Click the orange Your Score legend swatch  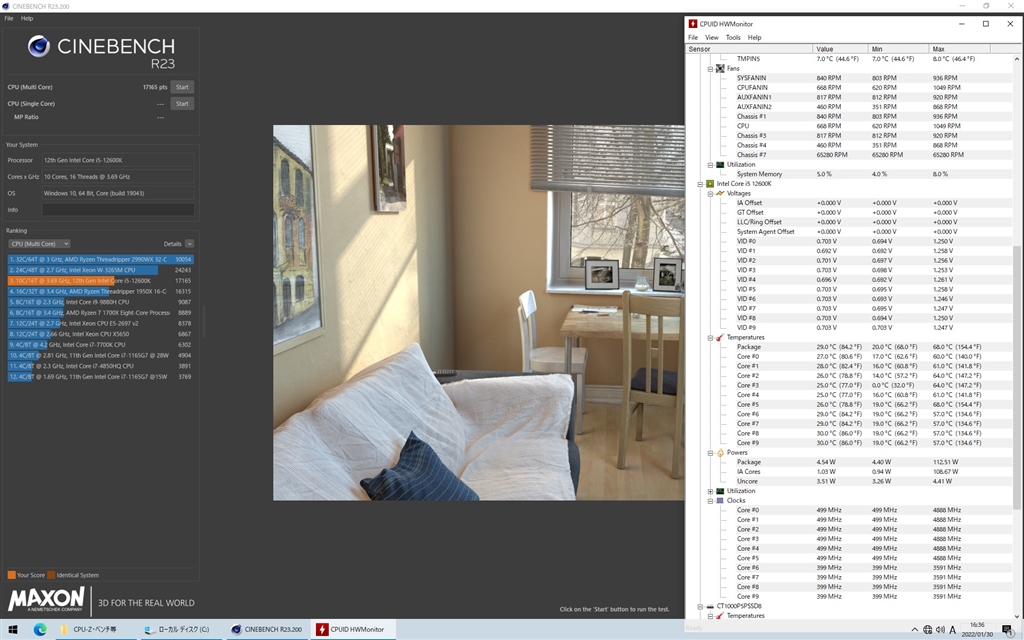(11, 575)
